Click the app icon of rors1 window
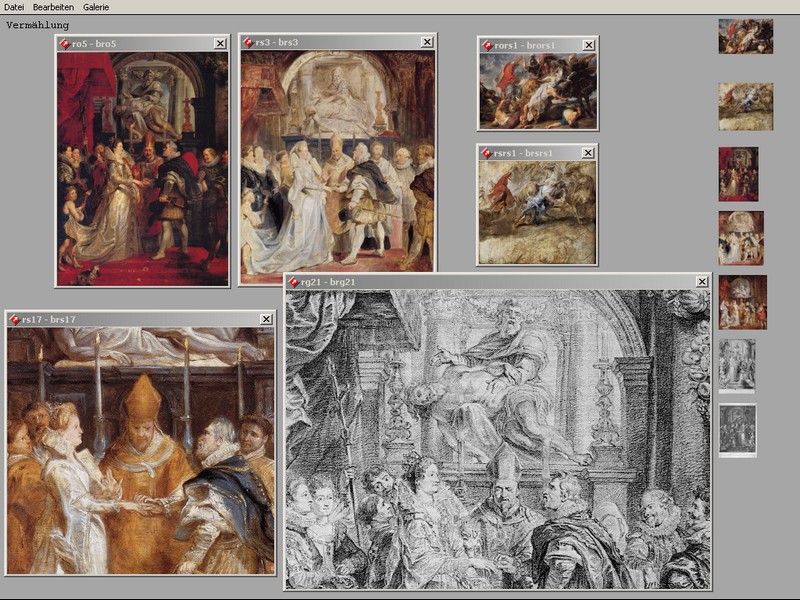This screenshot has width=800, height=600. [487, 45]
